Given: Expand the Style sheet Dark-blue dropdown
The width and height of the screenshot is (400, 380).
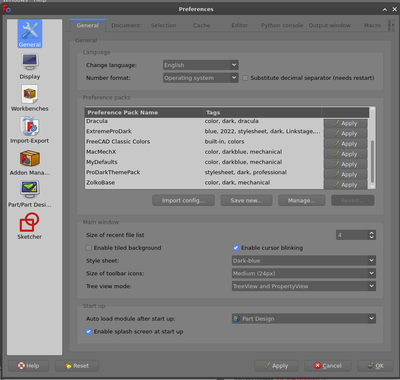Looking at the screenshot, I should (304, 261).
